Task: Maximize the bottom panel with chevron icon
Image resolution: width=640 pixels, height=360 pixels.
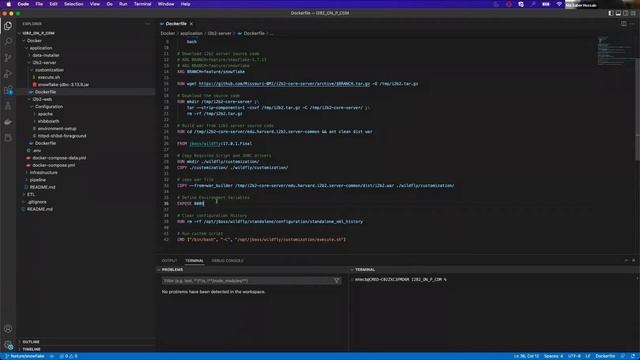Action: point(626,260)
